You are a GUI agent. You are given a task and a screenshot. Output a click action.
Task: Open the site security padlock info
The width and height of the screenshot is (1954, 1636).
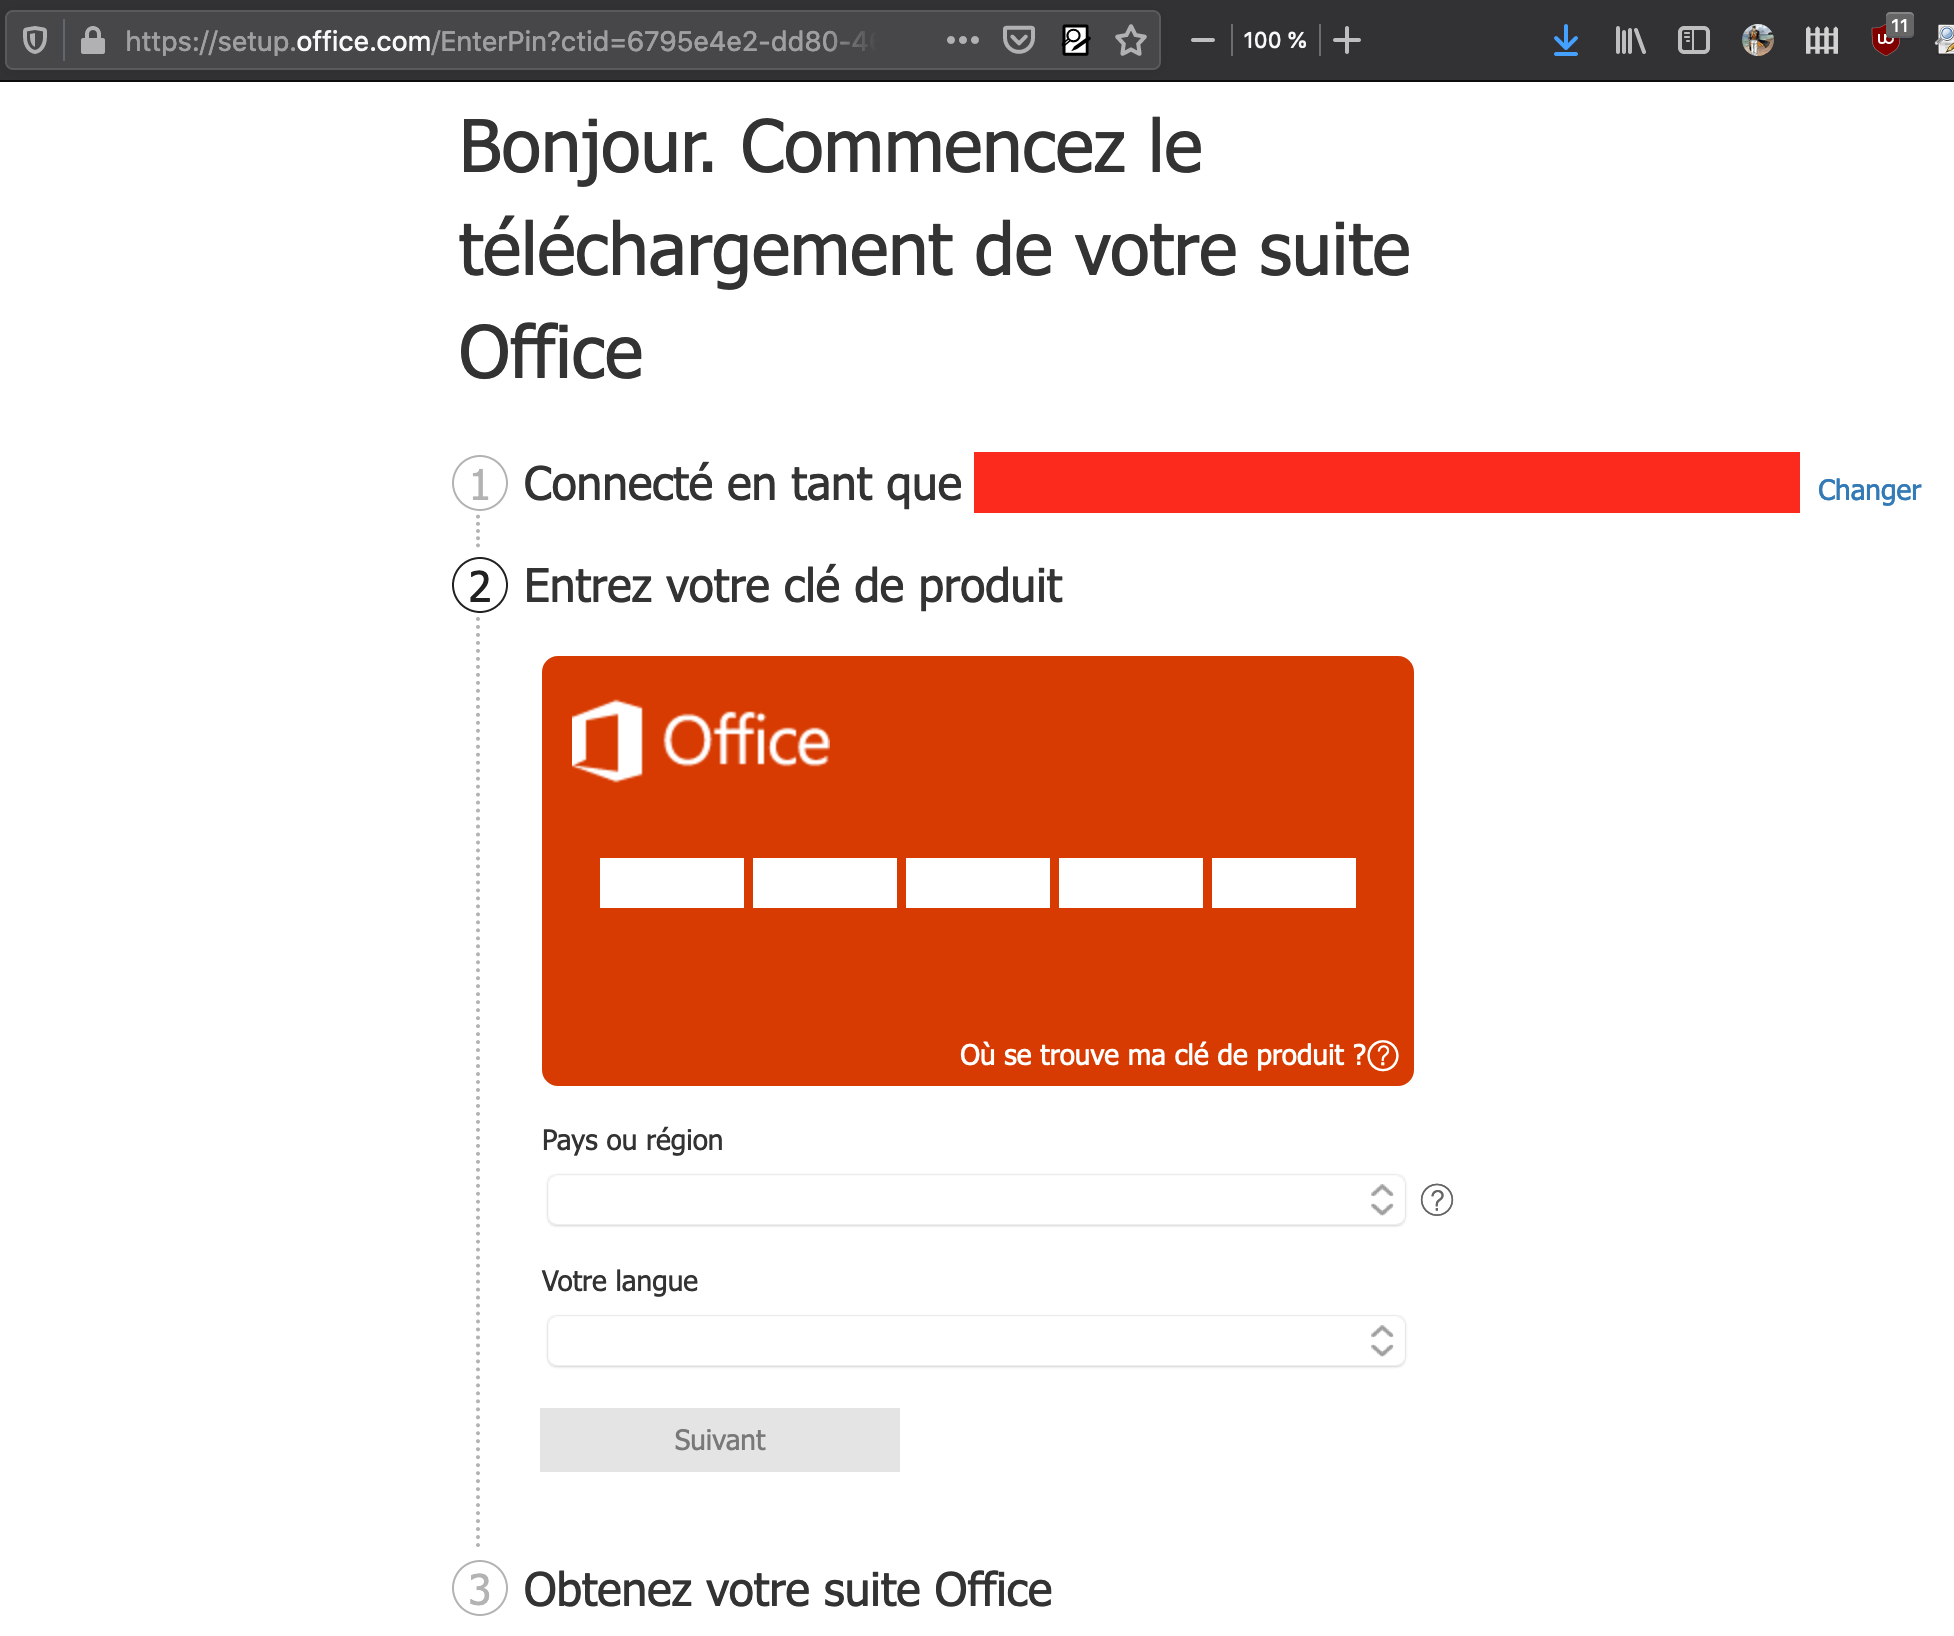pos(93,41)
